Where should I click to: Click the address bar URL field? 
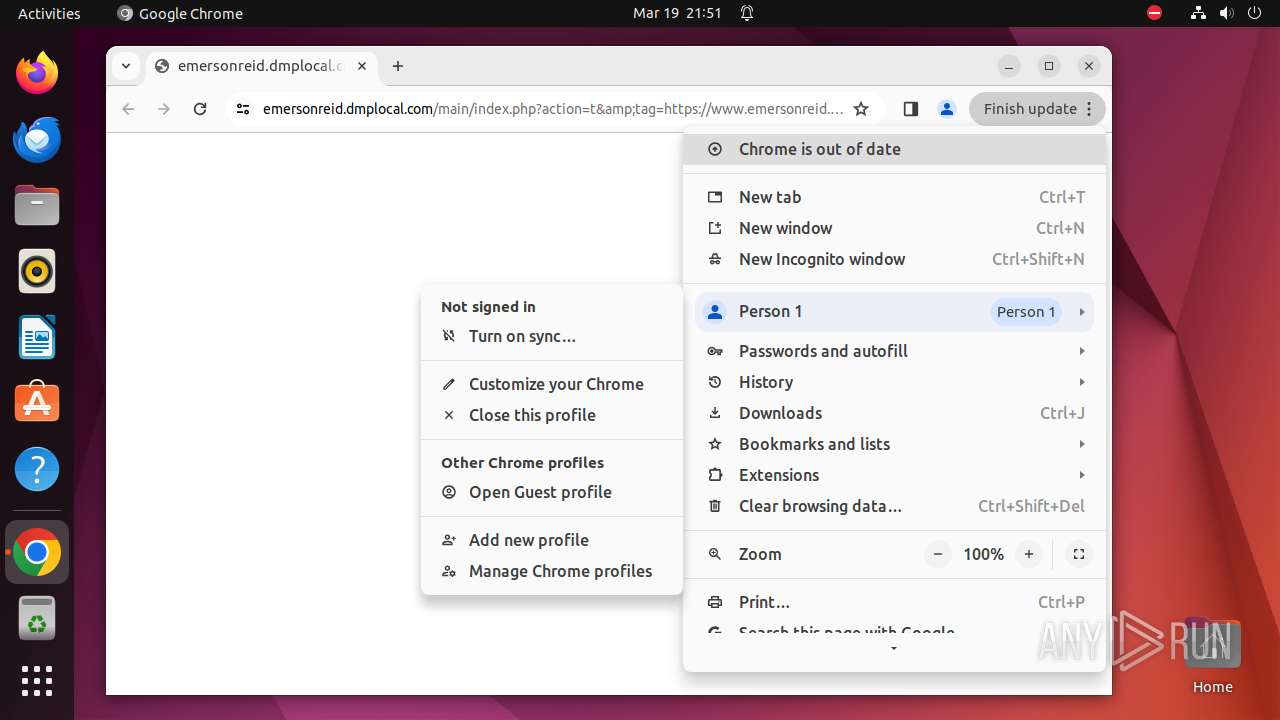pos(553,109)
